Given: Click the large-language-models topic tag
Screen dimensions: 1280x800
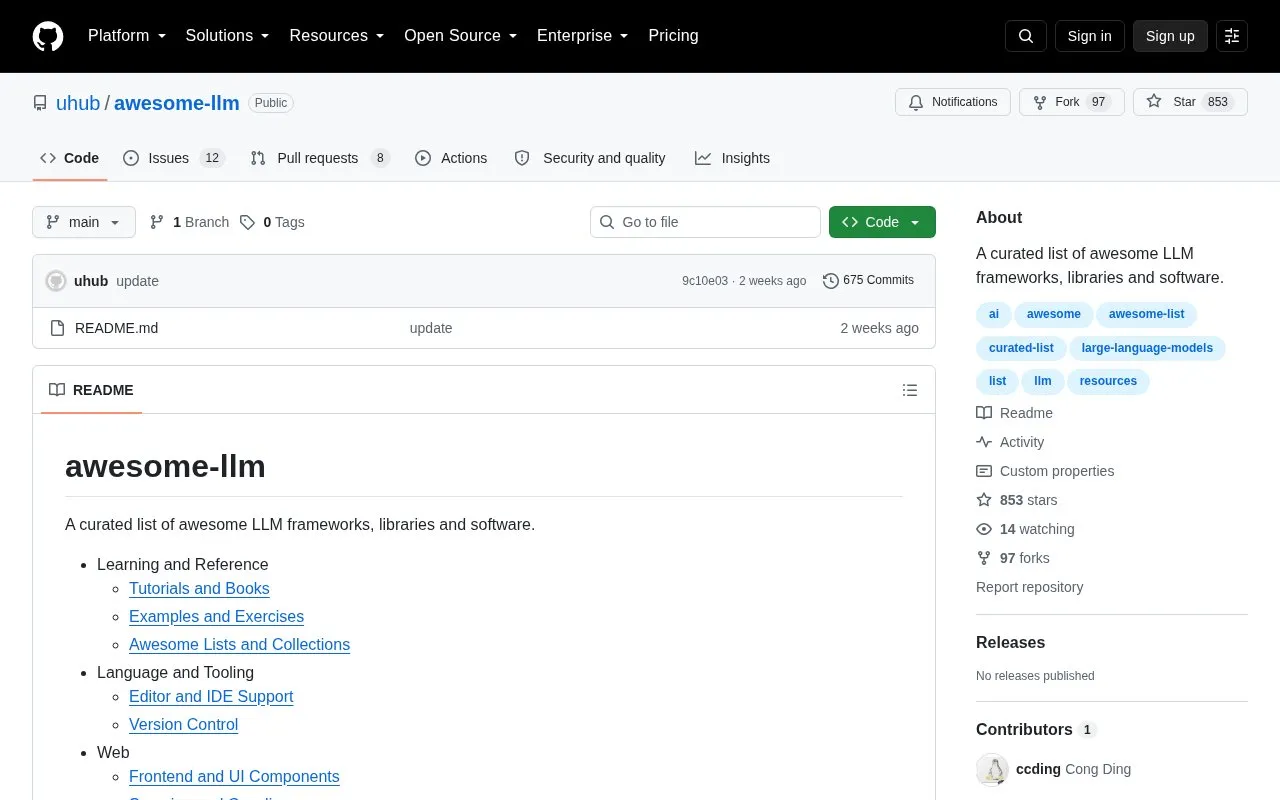Looking at the screenshot, I should pos(1147,348).
